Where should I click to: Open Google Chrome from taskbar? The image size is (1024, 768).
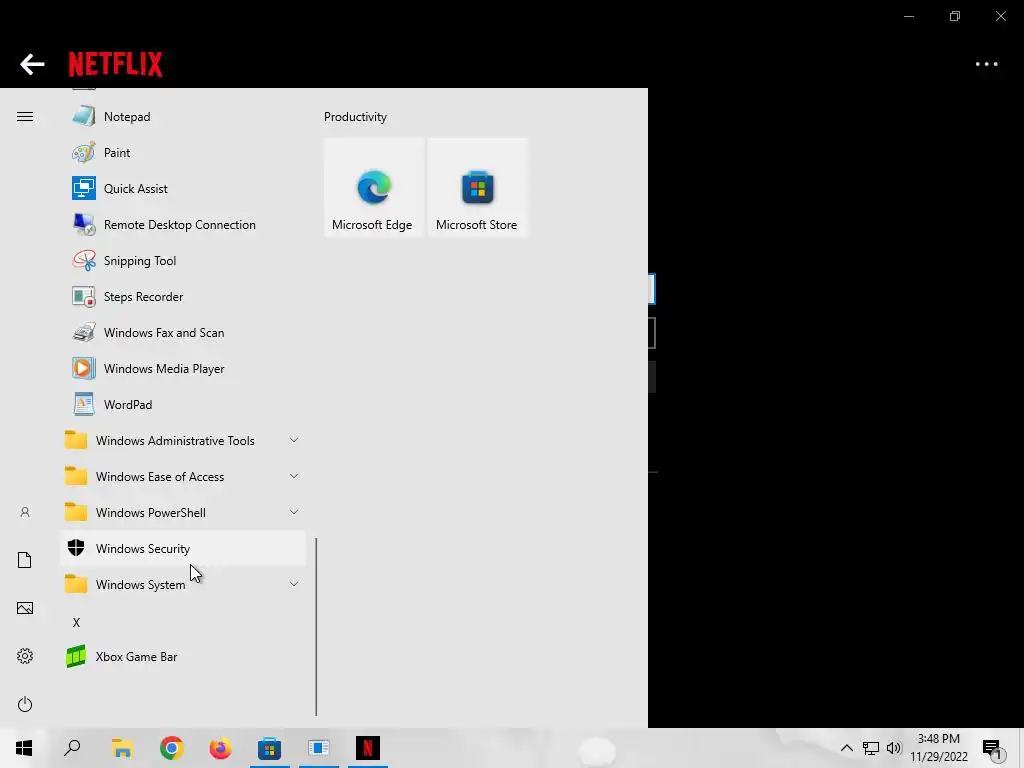tap(171, 748)
